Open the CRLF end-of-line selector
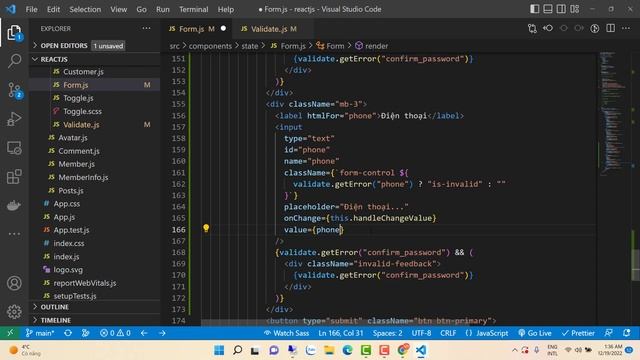The image size is (640, 360). point(448,333)
